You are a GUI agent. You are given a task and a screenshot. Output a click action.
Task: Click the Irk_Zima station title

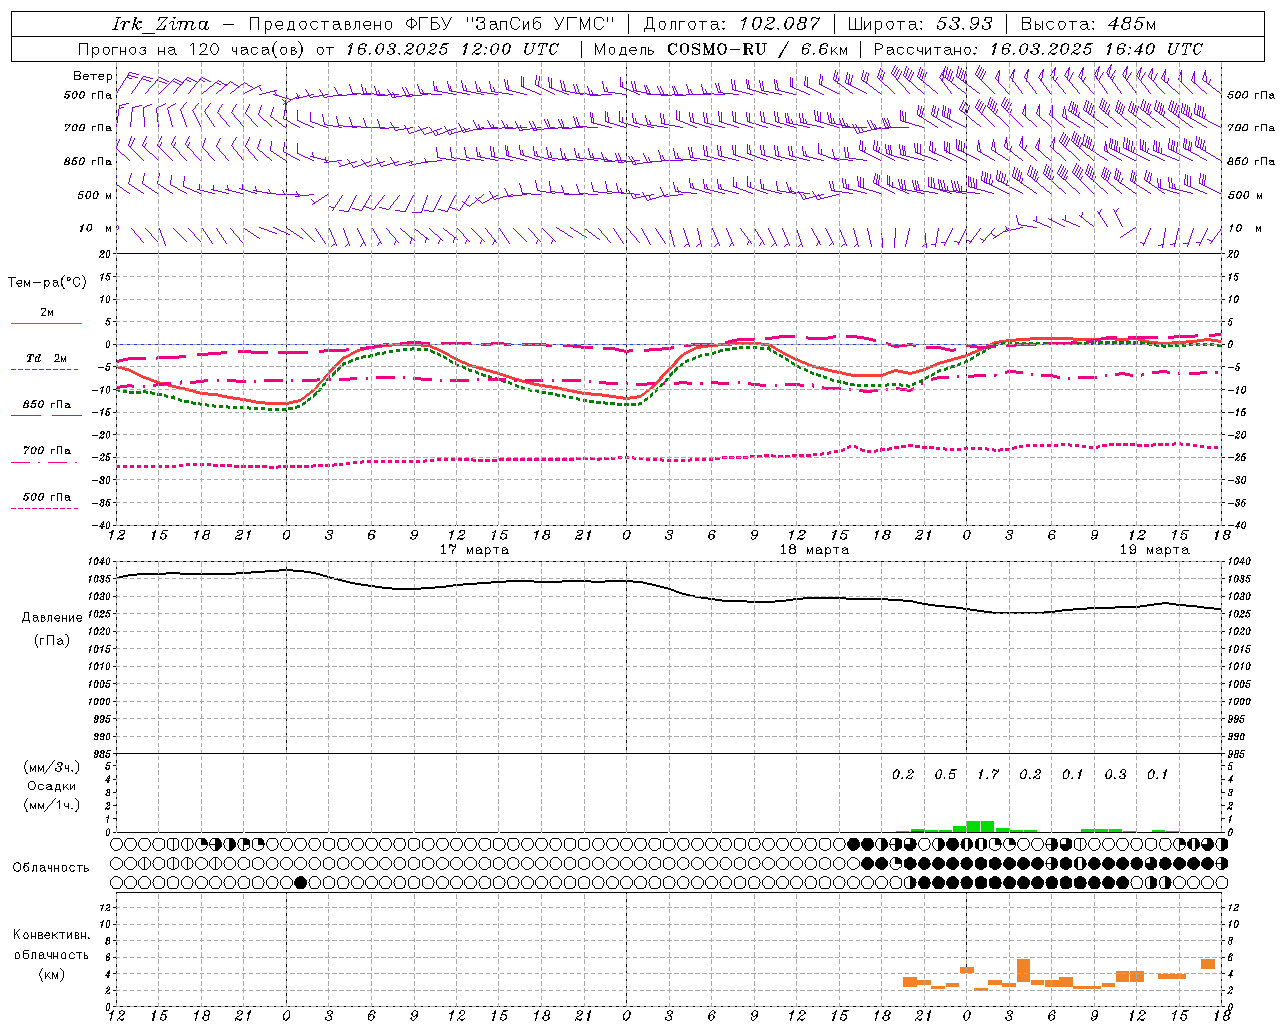tap(161, 24)
